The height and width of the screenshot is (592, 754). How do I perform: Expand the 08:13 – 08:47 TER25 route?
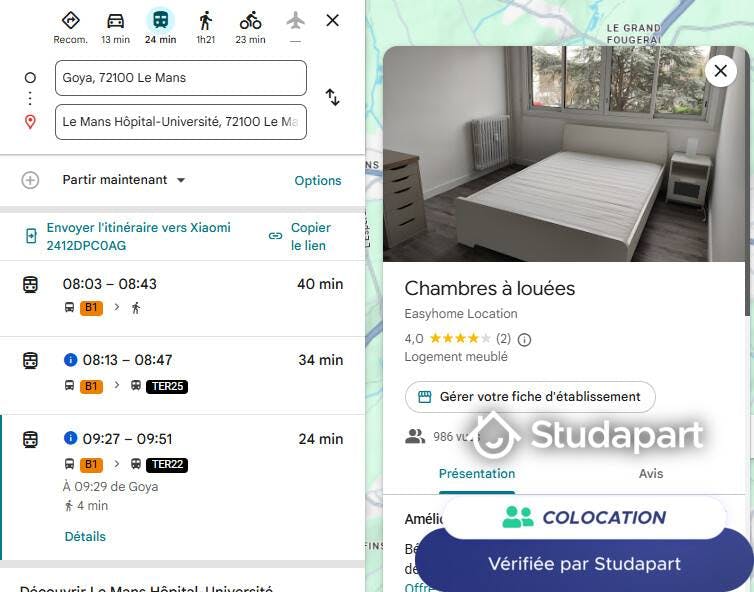[183, 375]
